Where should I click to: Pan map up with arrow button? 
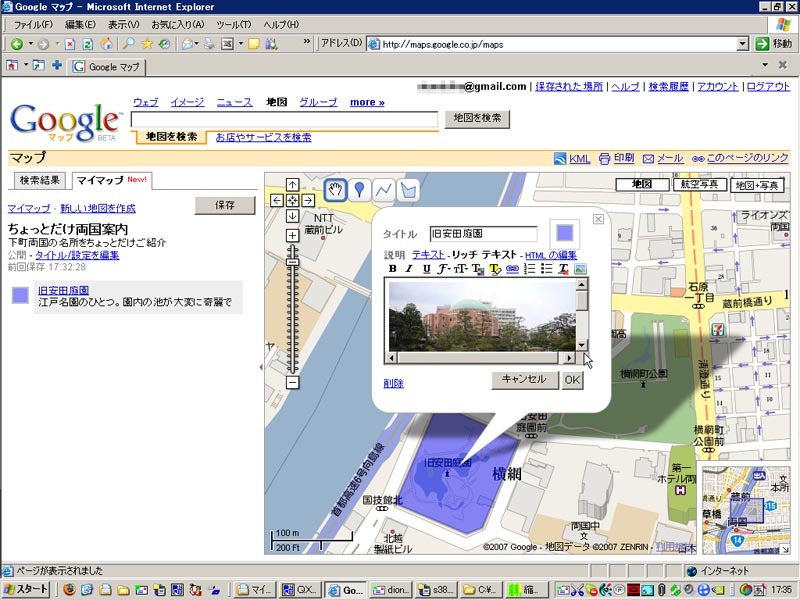[292, 185]
